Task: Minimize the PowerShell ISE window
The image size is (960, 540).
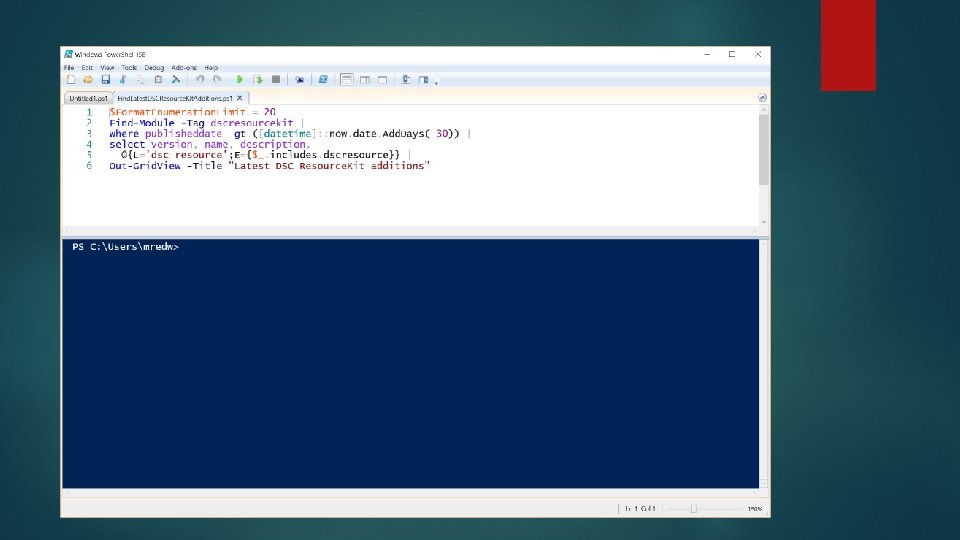Action: (707, 54)
